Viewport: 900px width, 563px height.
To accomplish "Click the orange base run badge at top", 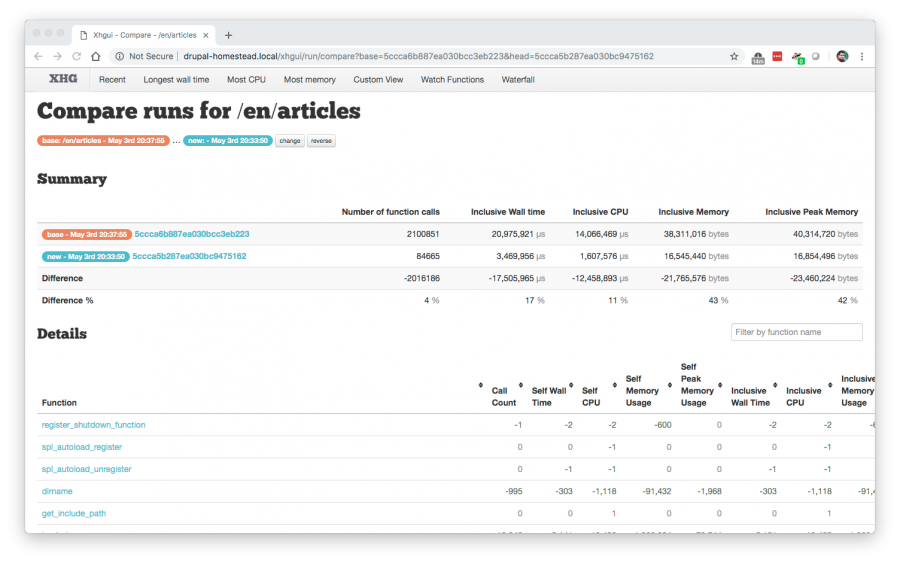I will coord(103,141).
